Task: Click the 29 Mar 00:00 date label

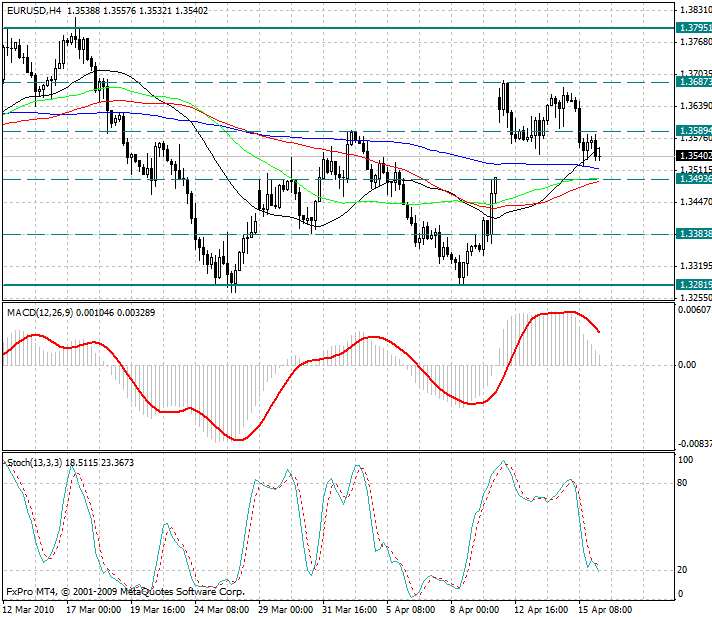Action: point(286,609)
